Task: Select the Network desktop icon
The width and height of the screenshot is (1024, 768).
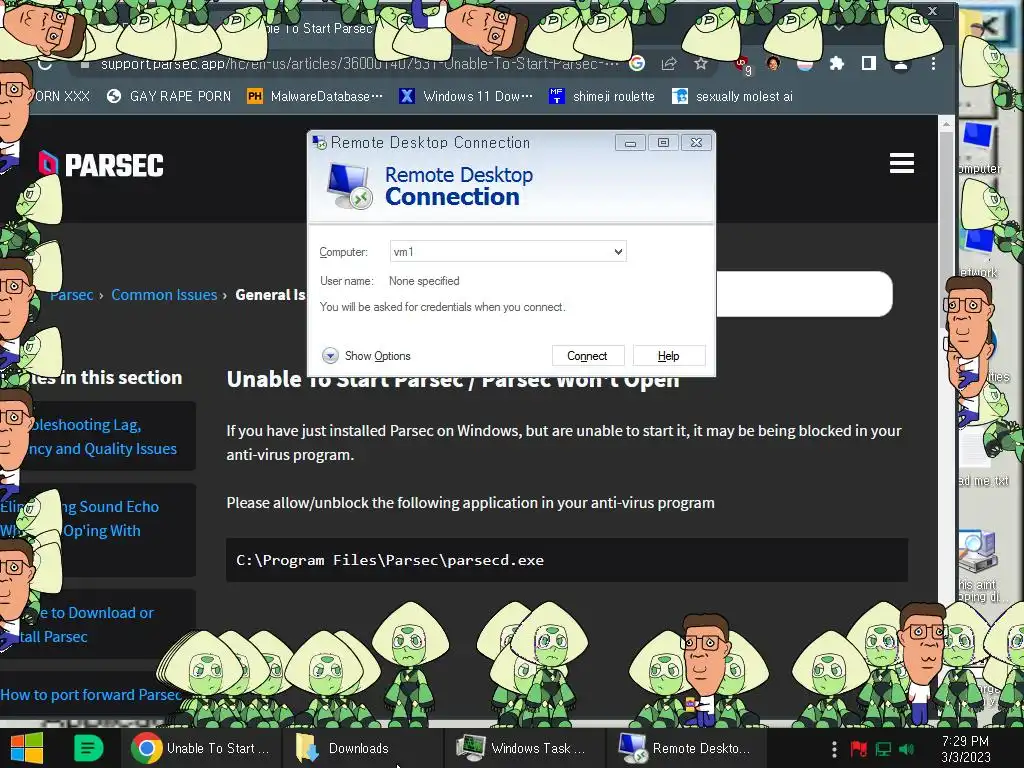Action: 978,253
